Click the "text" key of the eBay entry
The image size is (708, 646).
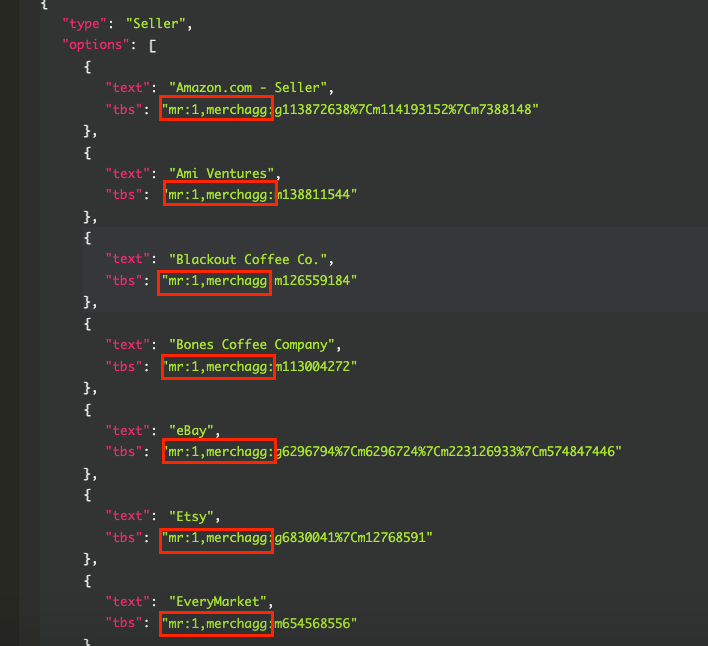point(128,430)
